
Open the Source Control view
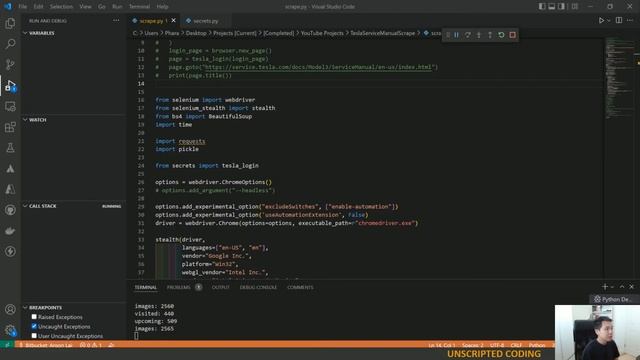[x=10, y=64]
